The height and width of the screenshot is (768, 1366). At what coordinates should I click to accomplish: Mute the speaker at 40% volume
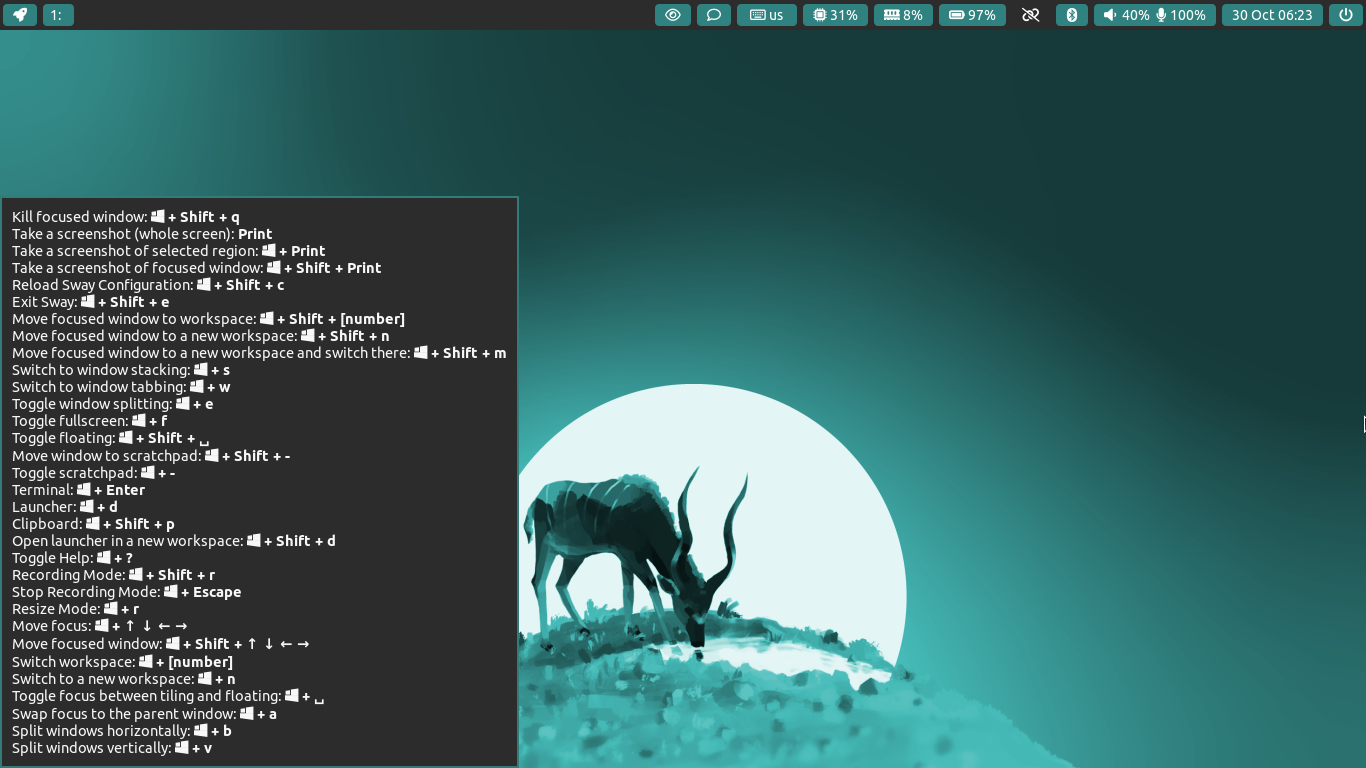pos(1126,15)
